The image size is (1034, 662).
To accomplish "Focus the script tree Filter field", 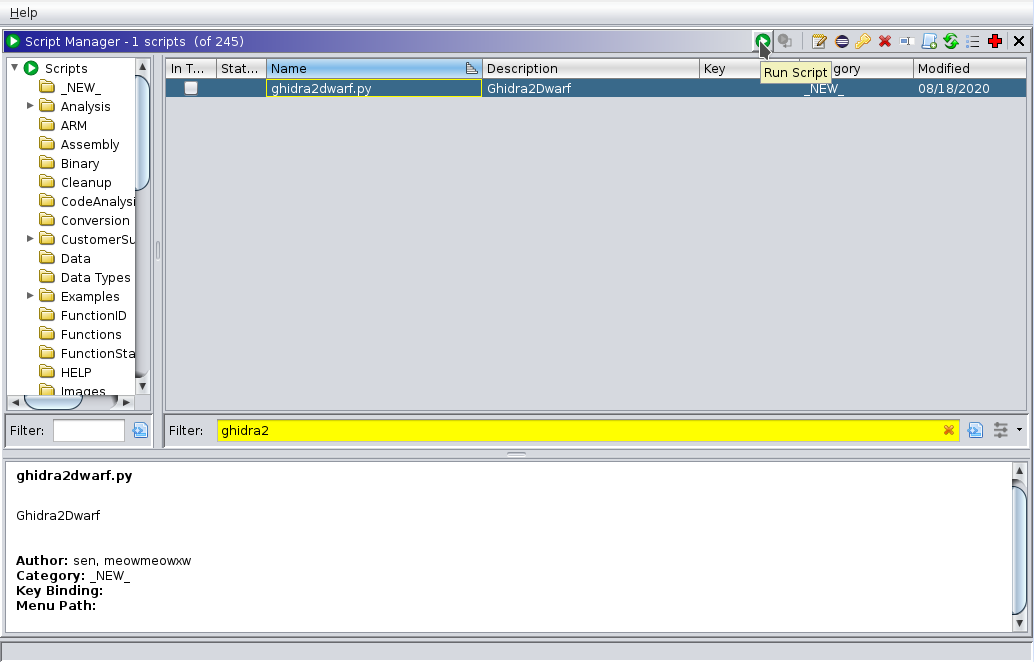I will click(88, 431).
